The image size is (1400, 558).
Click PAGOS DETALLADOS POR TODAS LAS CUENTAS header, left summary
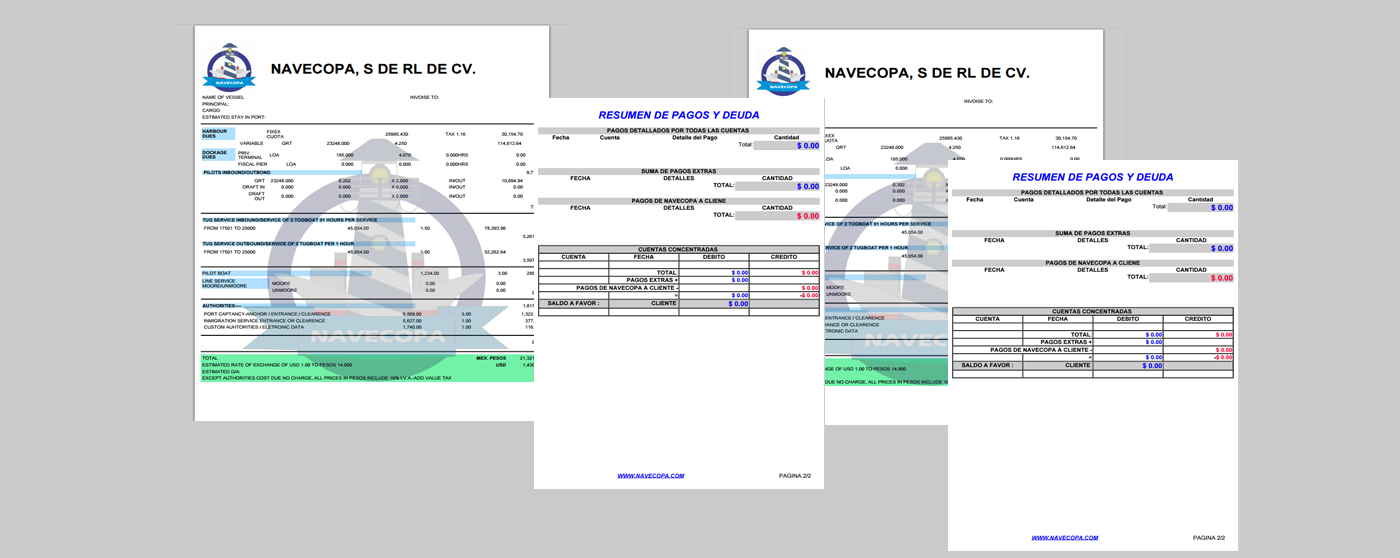coord(677,130)
